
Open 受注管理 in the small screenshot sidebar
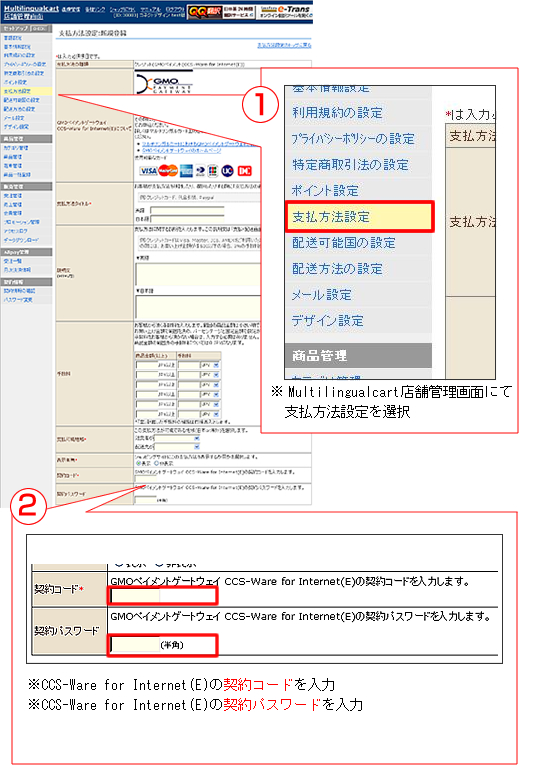tap(13, 195)
